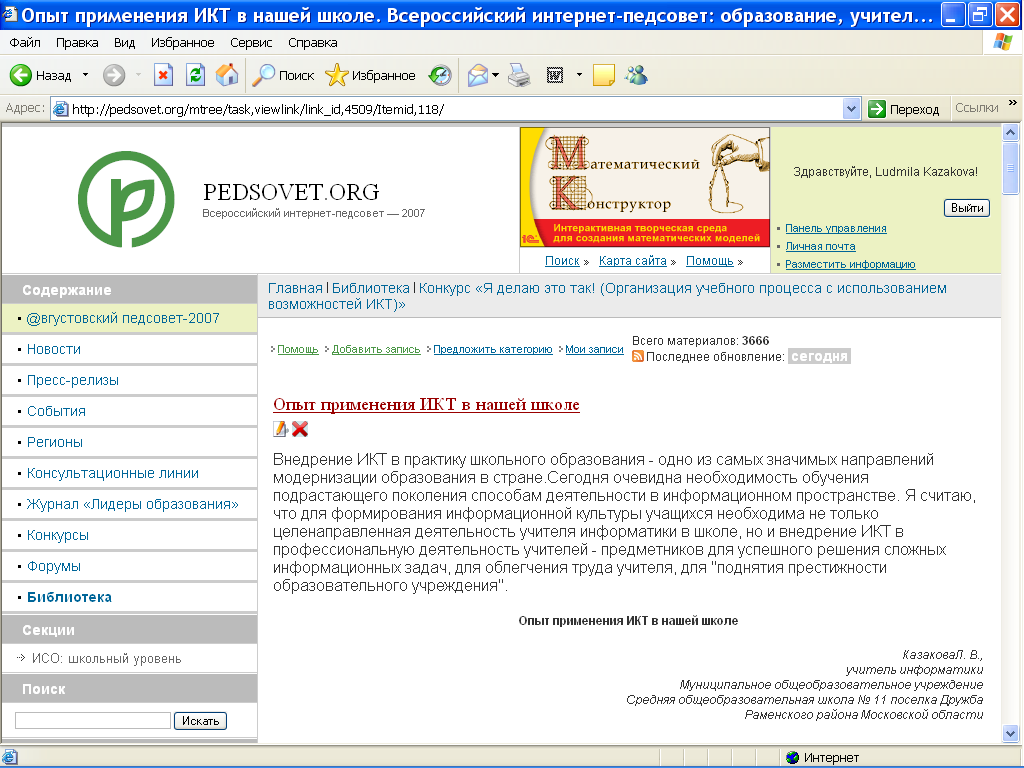Click the Помощь link beside Карта сайта
The image size is (1024, 768).
[710, 261]
